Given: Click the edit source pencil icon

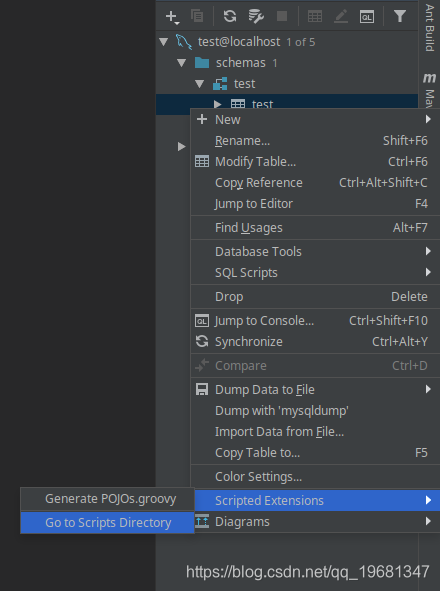Looking at the screenshot, I should (x=341, y=17).
